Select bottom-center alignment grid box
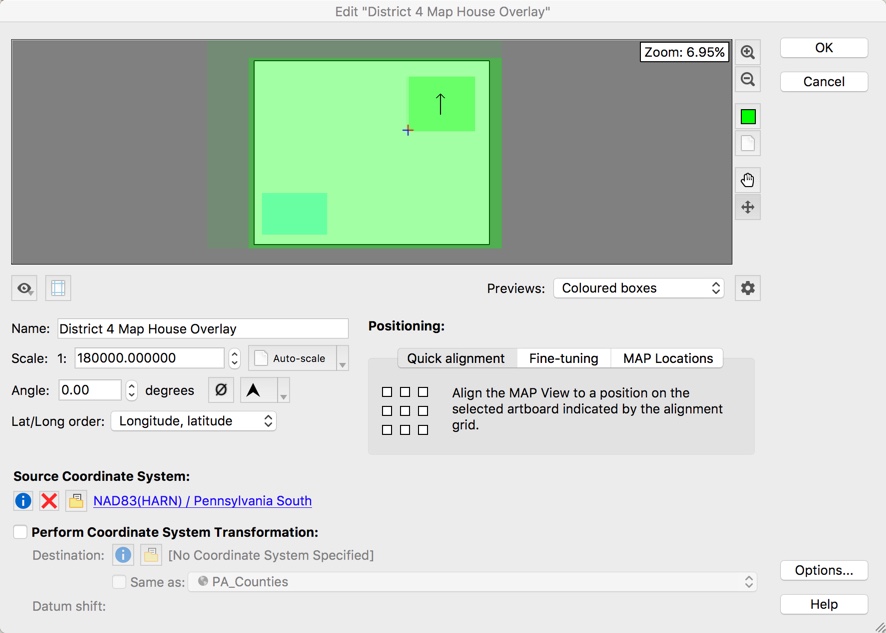This screenshot has height=633, width=886. 405,430
